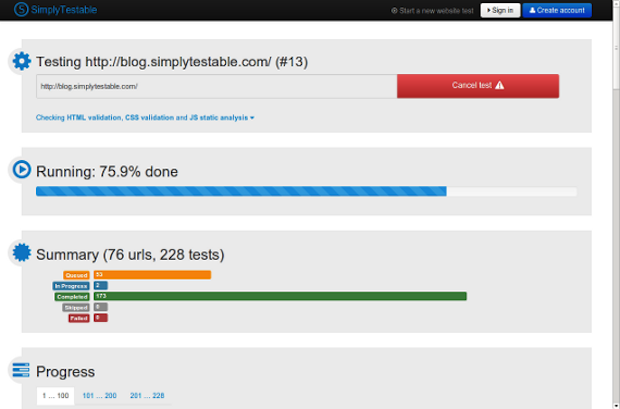This screenshot has width=620, height=409.
Task: Click the page vertical scrollbar
Action: (616, 204)
